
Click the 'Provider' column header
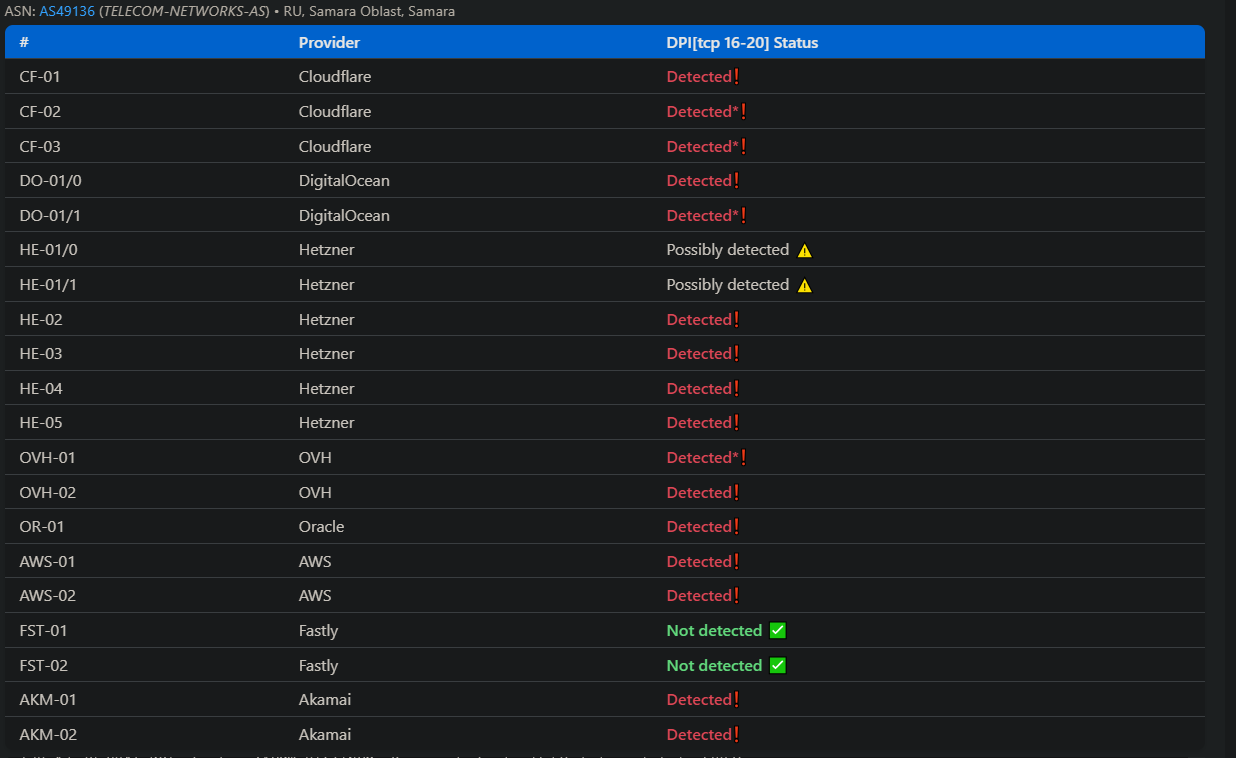pos(329,43)
